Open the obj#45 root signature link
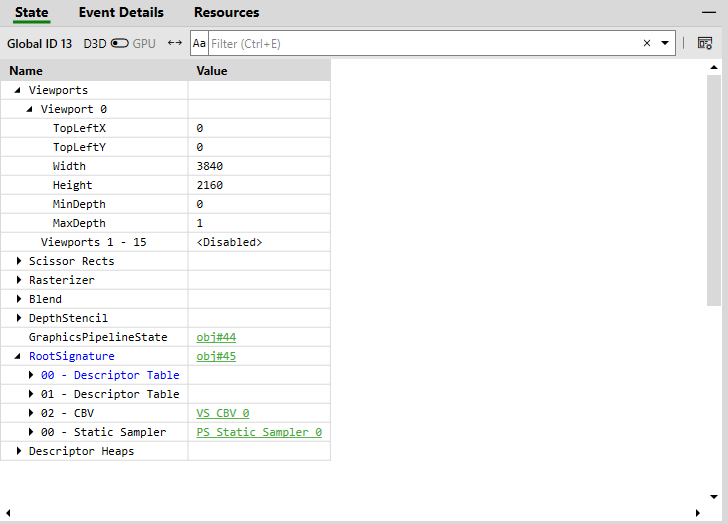Screen dimensions: 728x524 point(216,356)
